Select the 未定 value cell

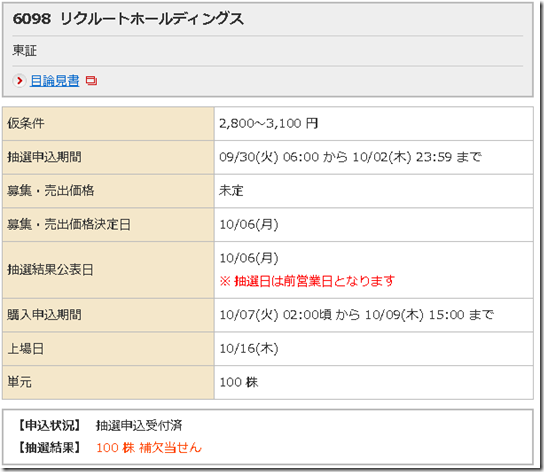pos(231,191)
